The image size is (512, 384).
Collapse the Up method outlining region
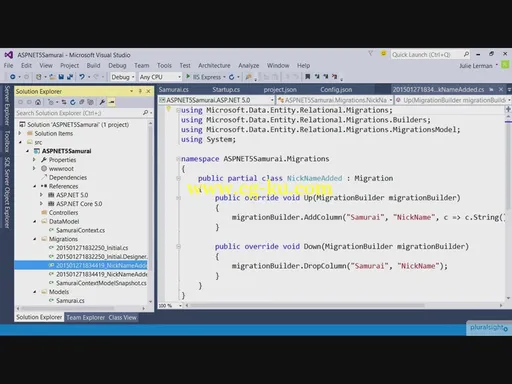[178, 198]
